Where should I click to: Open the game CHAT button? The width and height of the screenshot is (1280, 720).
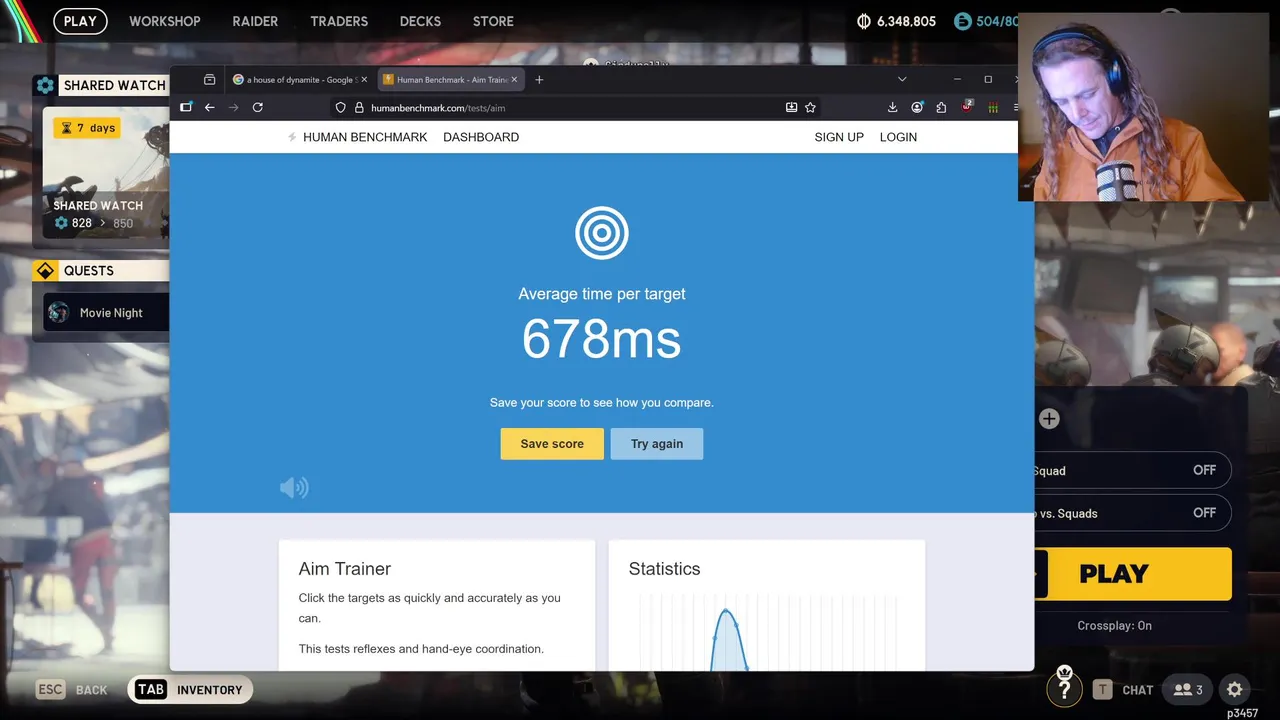click(x=1123, y=689)
